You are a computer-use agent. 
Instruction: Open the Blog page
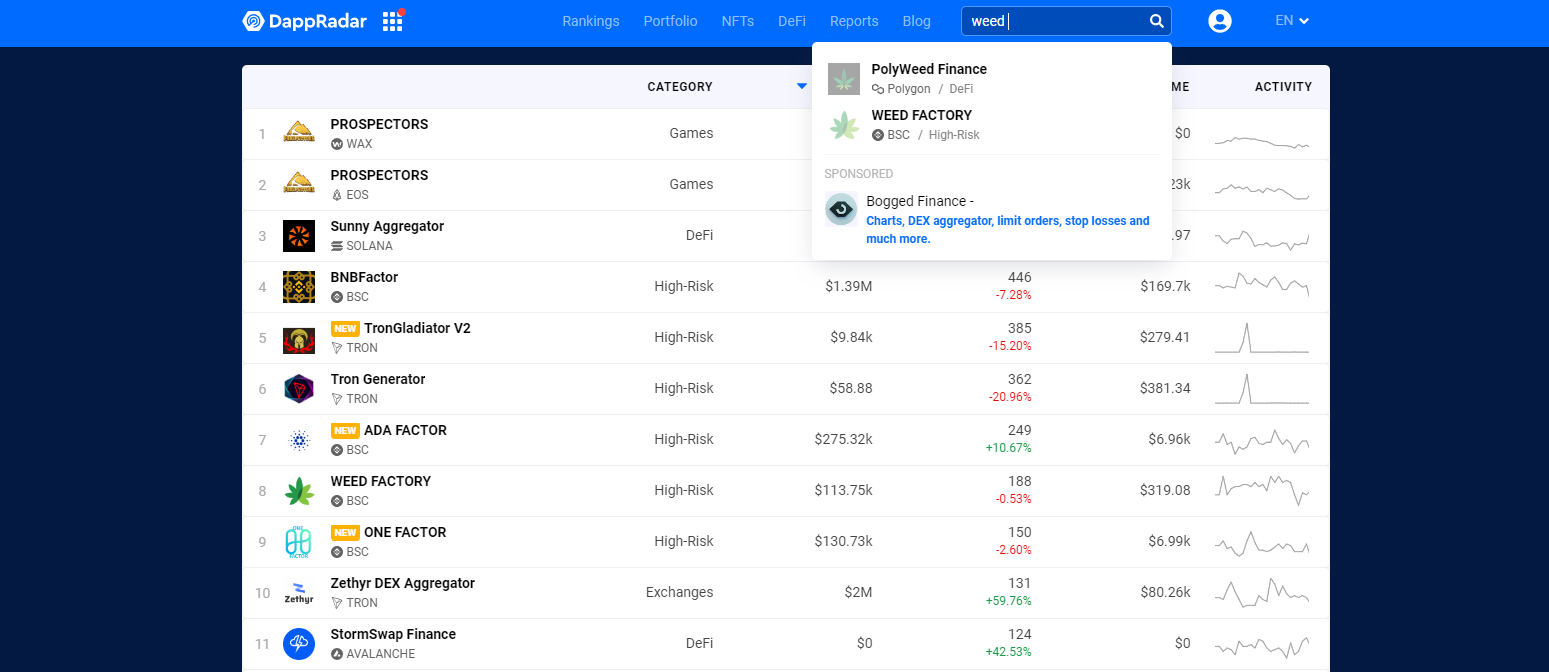click(x=916, y=21)
